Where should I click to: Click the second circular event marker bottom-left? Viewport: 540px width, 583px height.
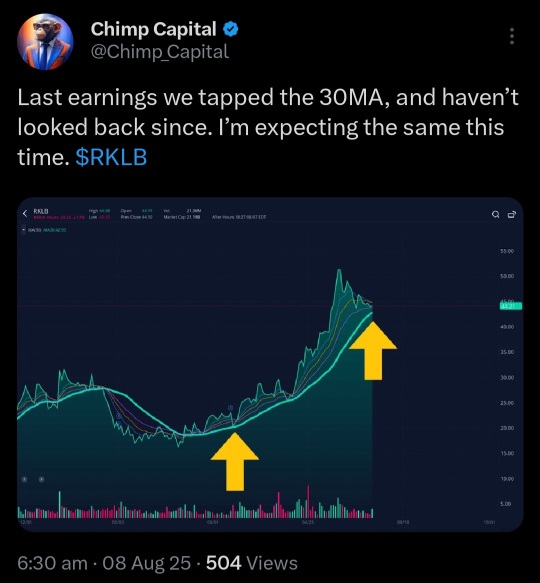tap(42, 479)
